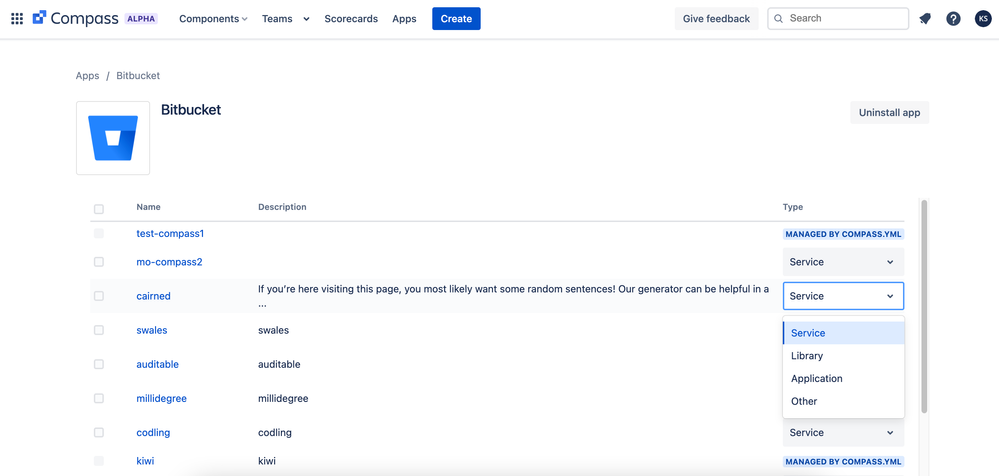Screen dimensions: 999x476
Task: Expand the Components menu
Action: tap(213, 18)
